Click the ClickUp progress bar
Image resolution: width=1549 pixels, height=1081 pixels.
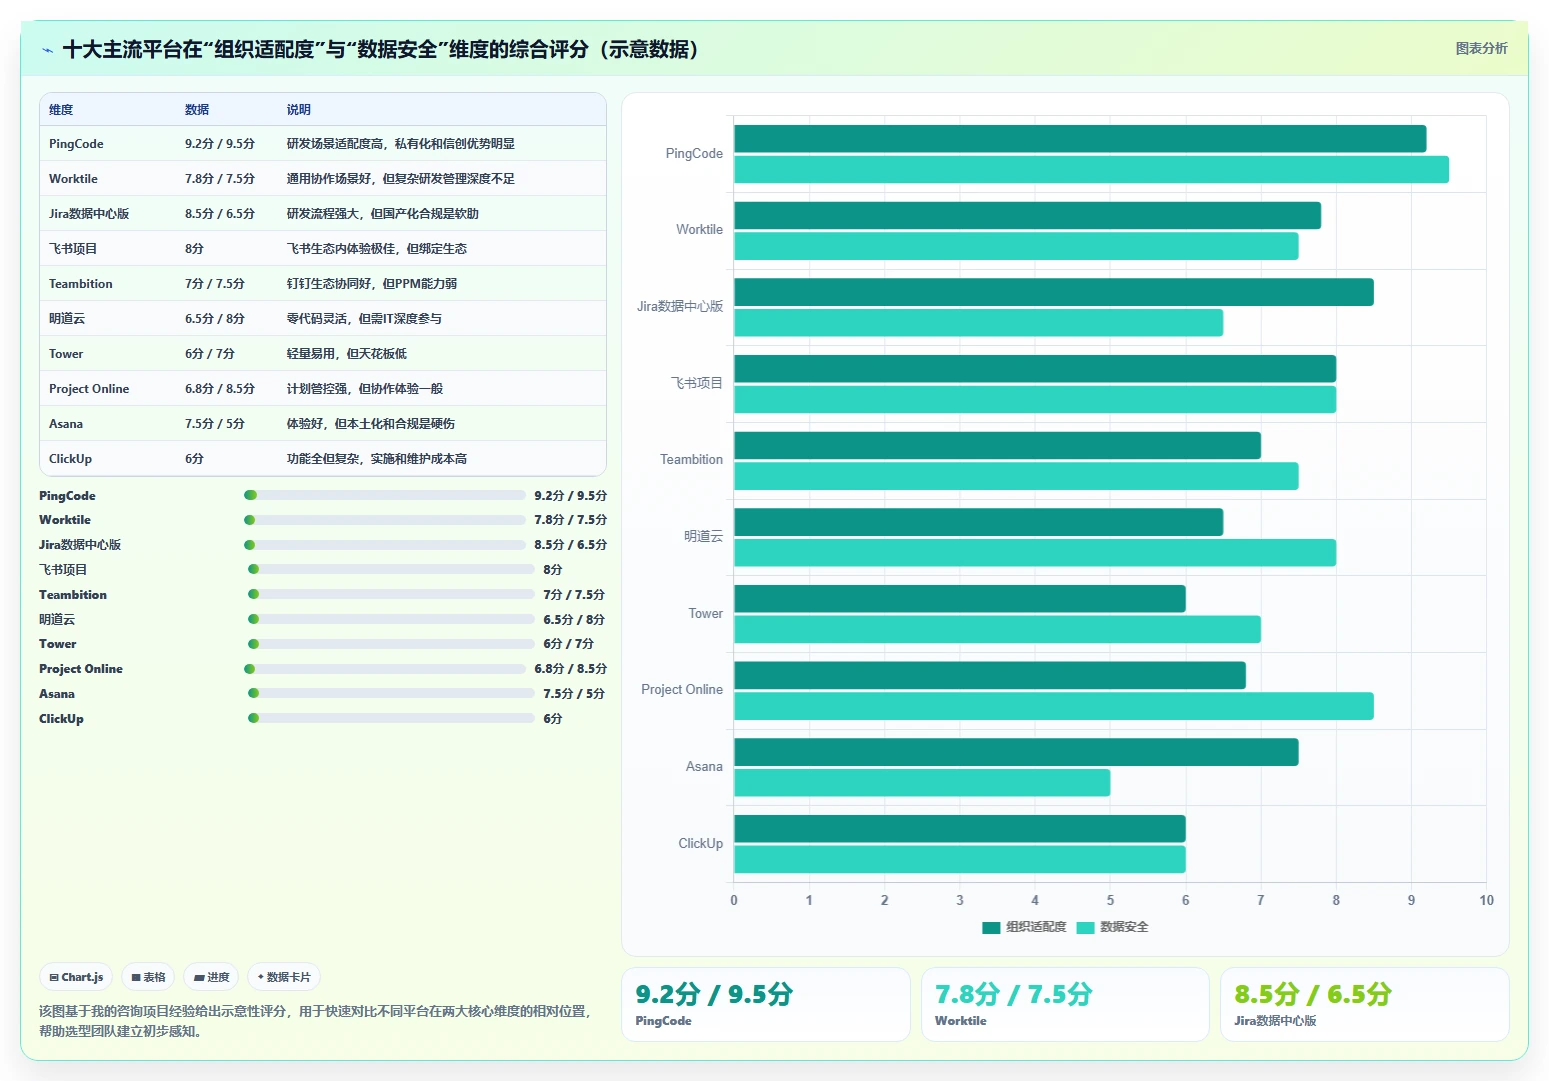coord(392,718)
